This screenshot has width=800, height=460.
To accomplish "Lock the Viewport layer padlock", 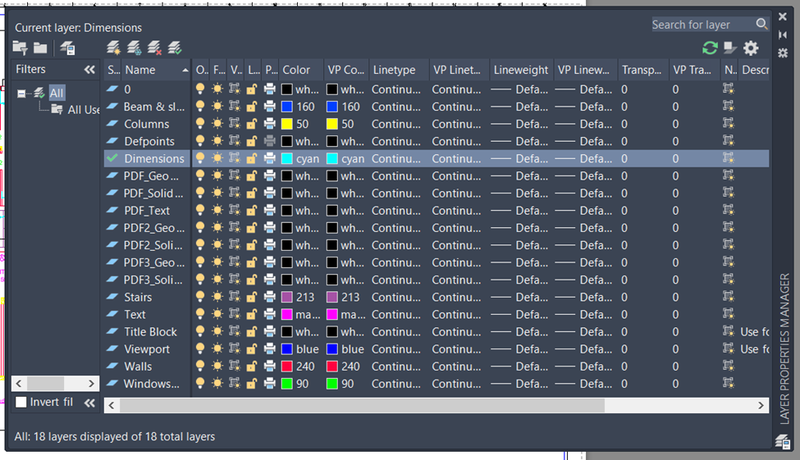I will click(252, 349).
